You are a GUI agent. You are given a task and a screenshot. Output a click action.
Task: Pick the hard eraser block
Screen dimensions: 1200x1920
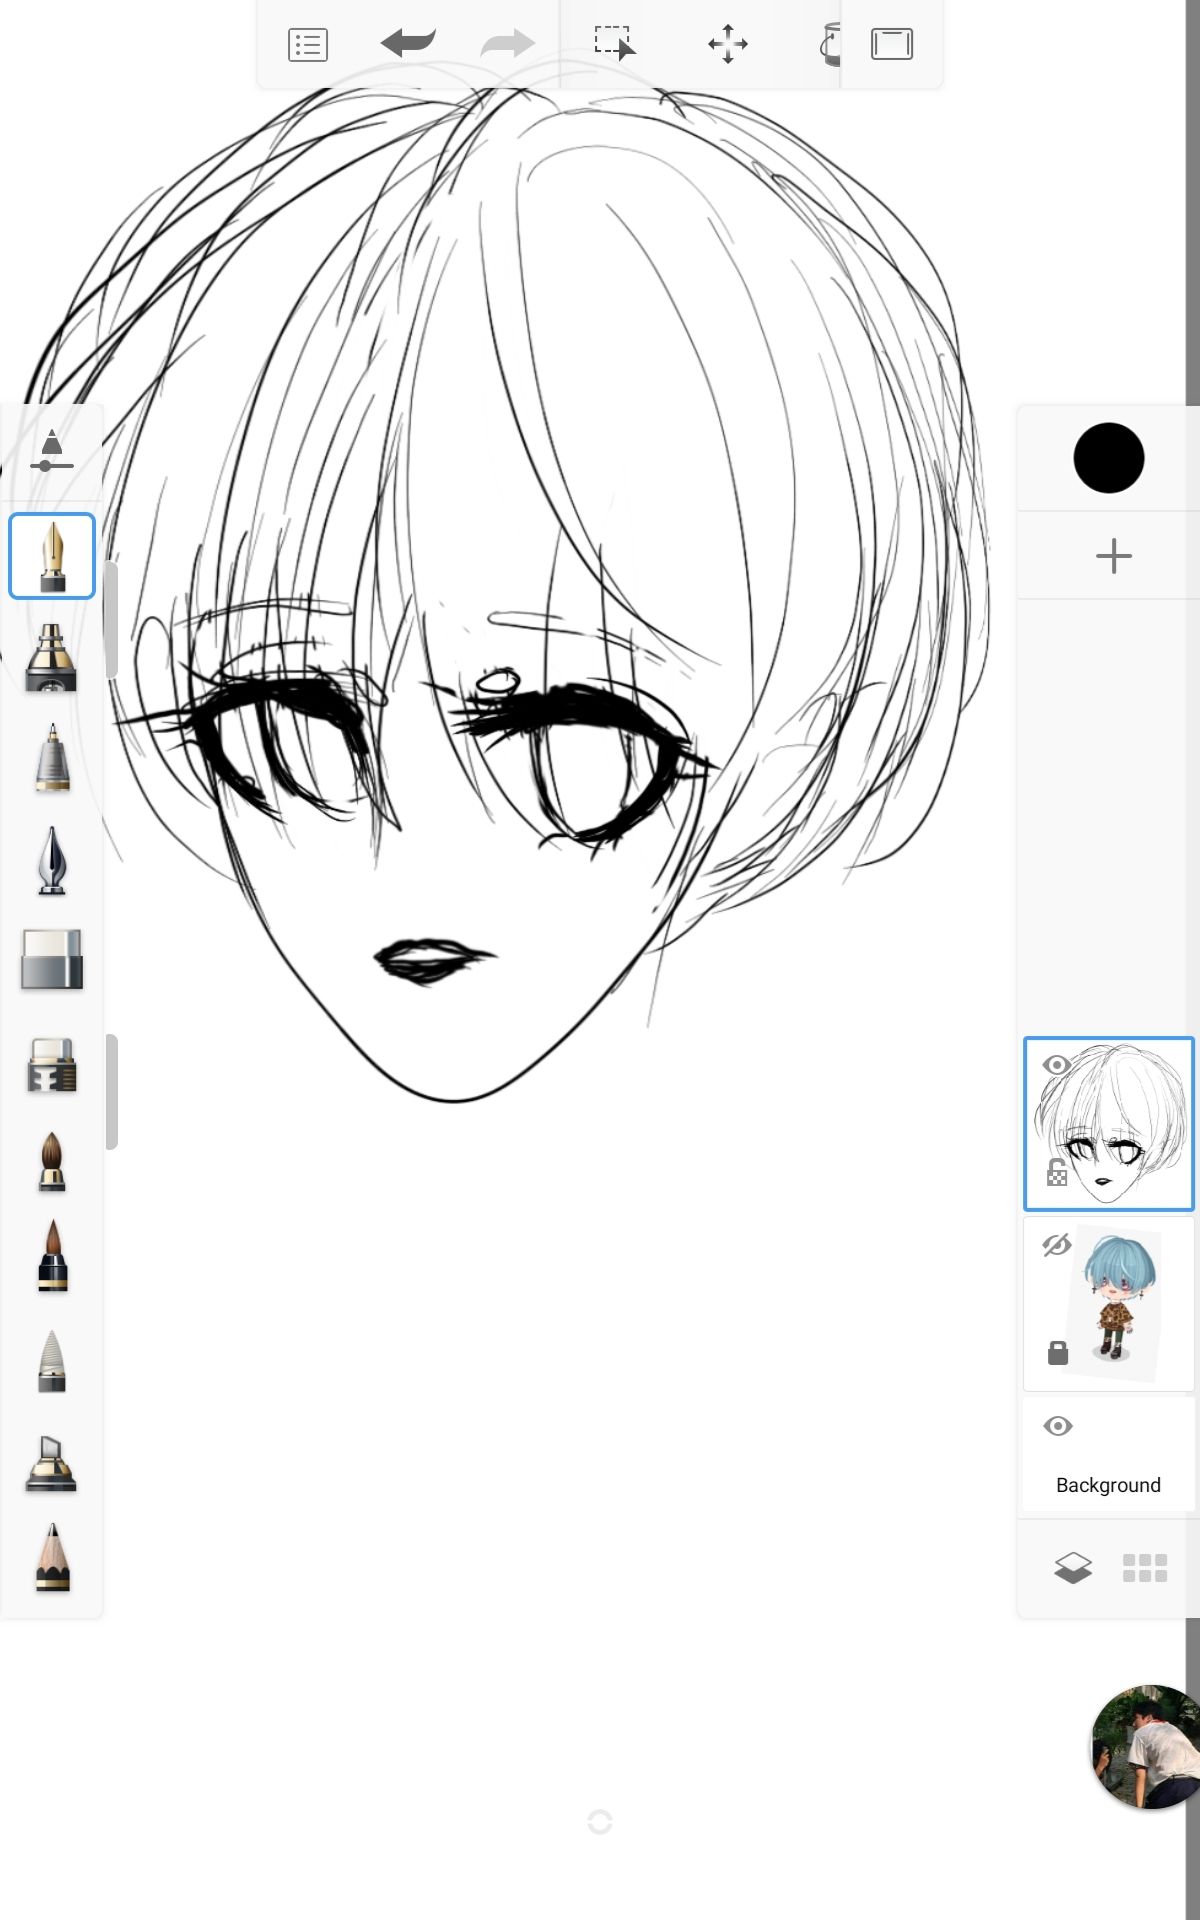click(x=52, y=960)
